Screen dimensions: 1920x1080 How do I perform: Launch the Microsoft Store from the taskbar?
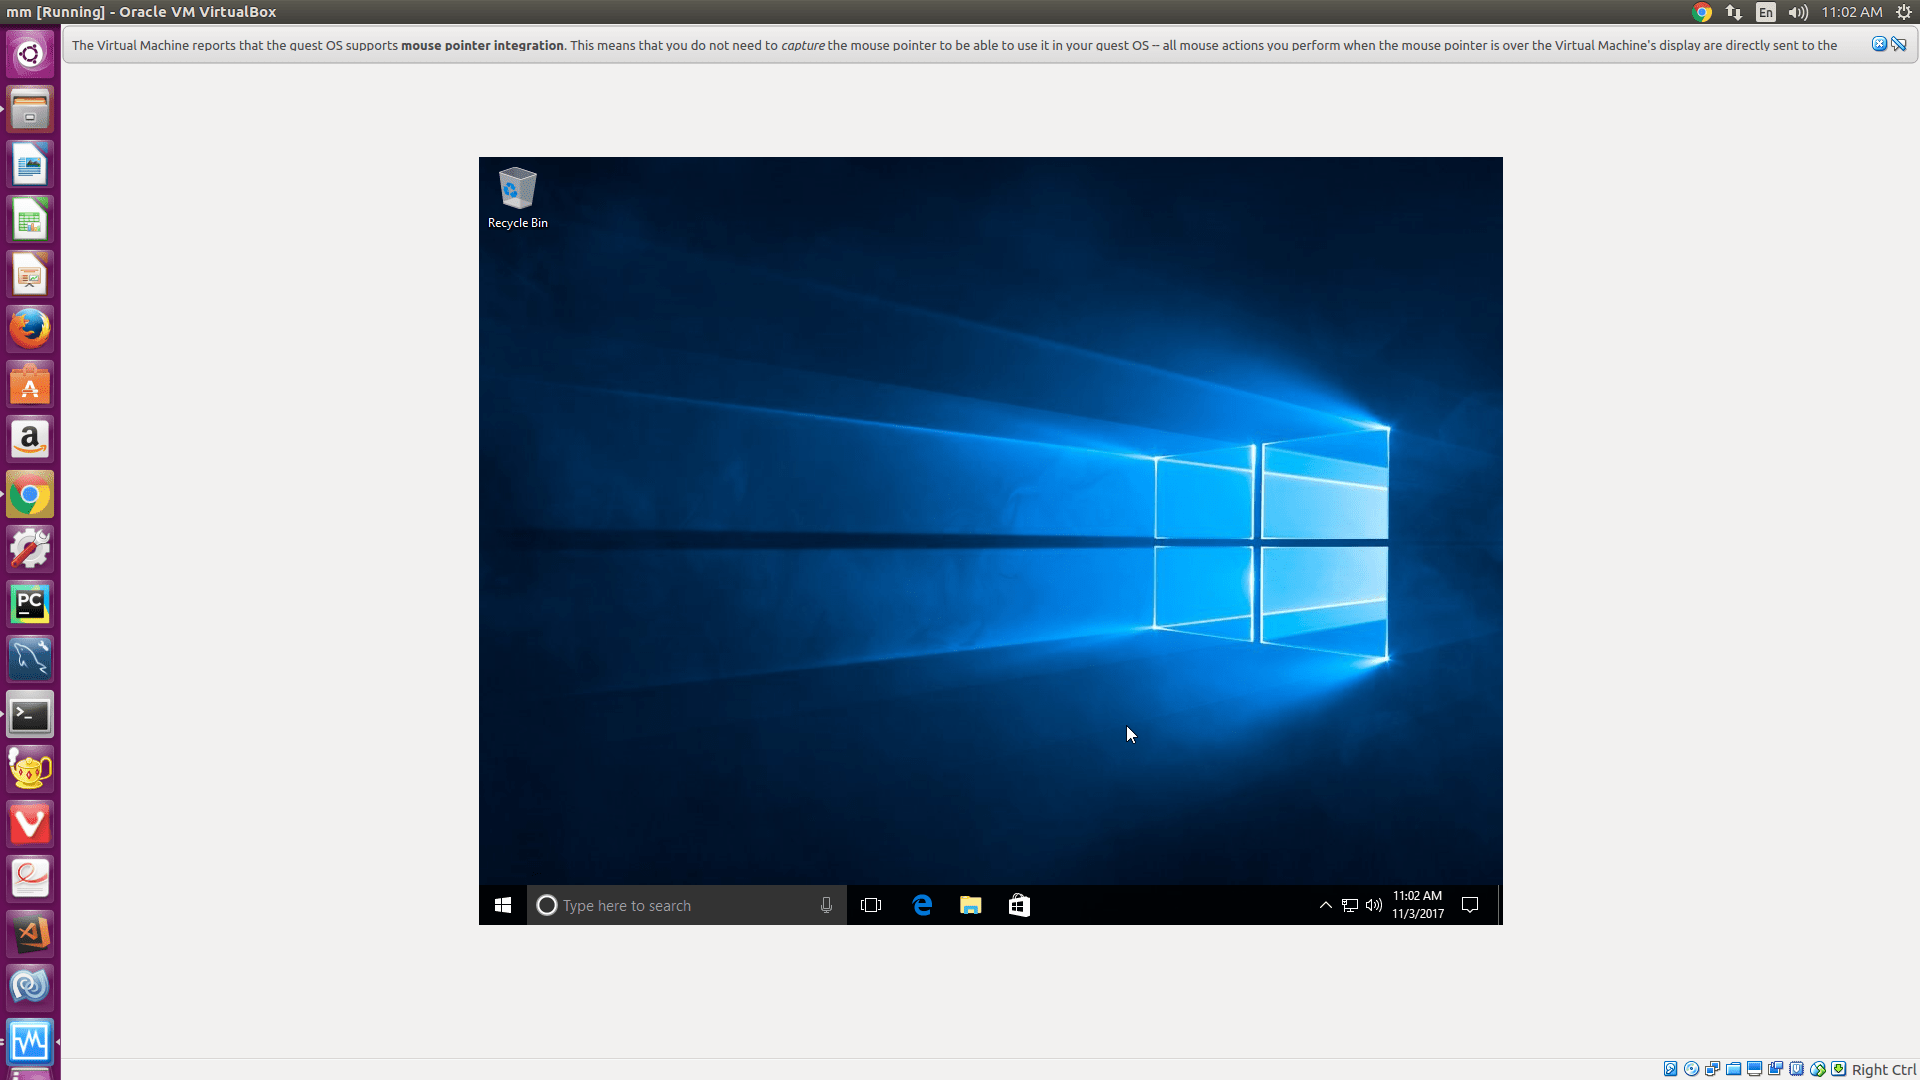coord(1018,905)
